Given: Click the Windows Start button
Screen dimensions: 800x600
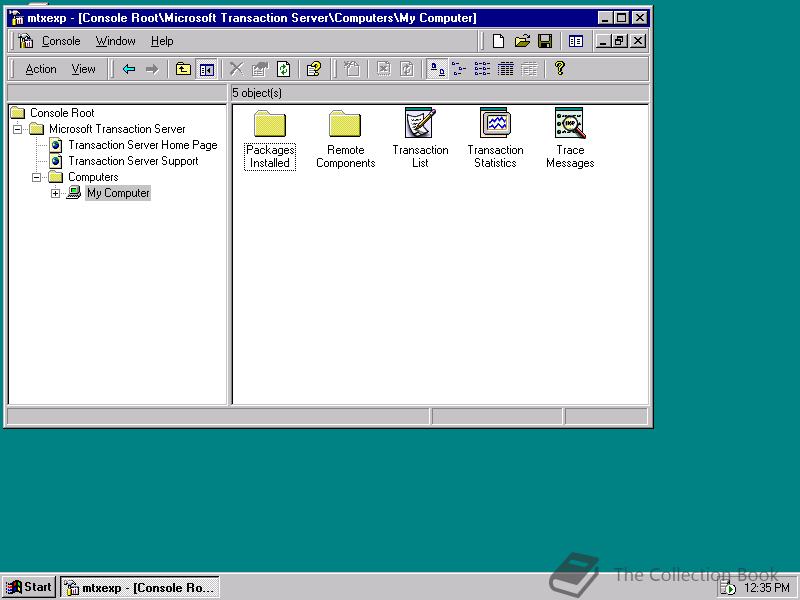Looking at the screenshot, I should pyautogui.click(x=29, y=587).
